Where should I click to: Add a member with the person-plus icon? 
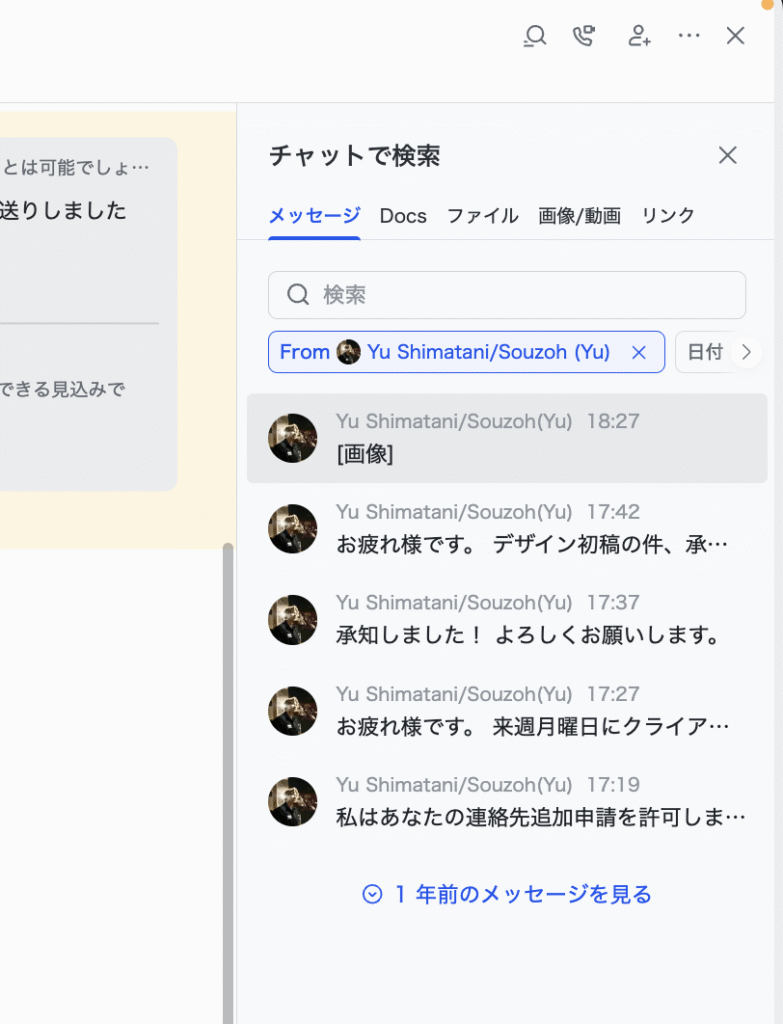coord(639,36)
